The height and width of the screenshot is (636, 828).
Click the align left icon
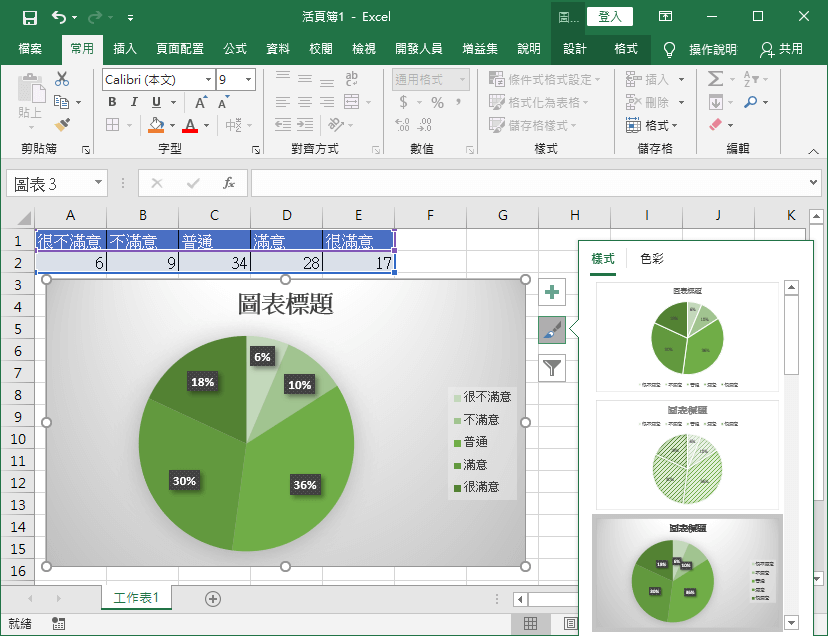(283, 102)
